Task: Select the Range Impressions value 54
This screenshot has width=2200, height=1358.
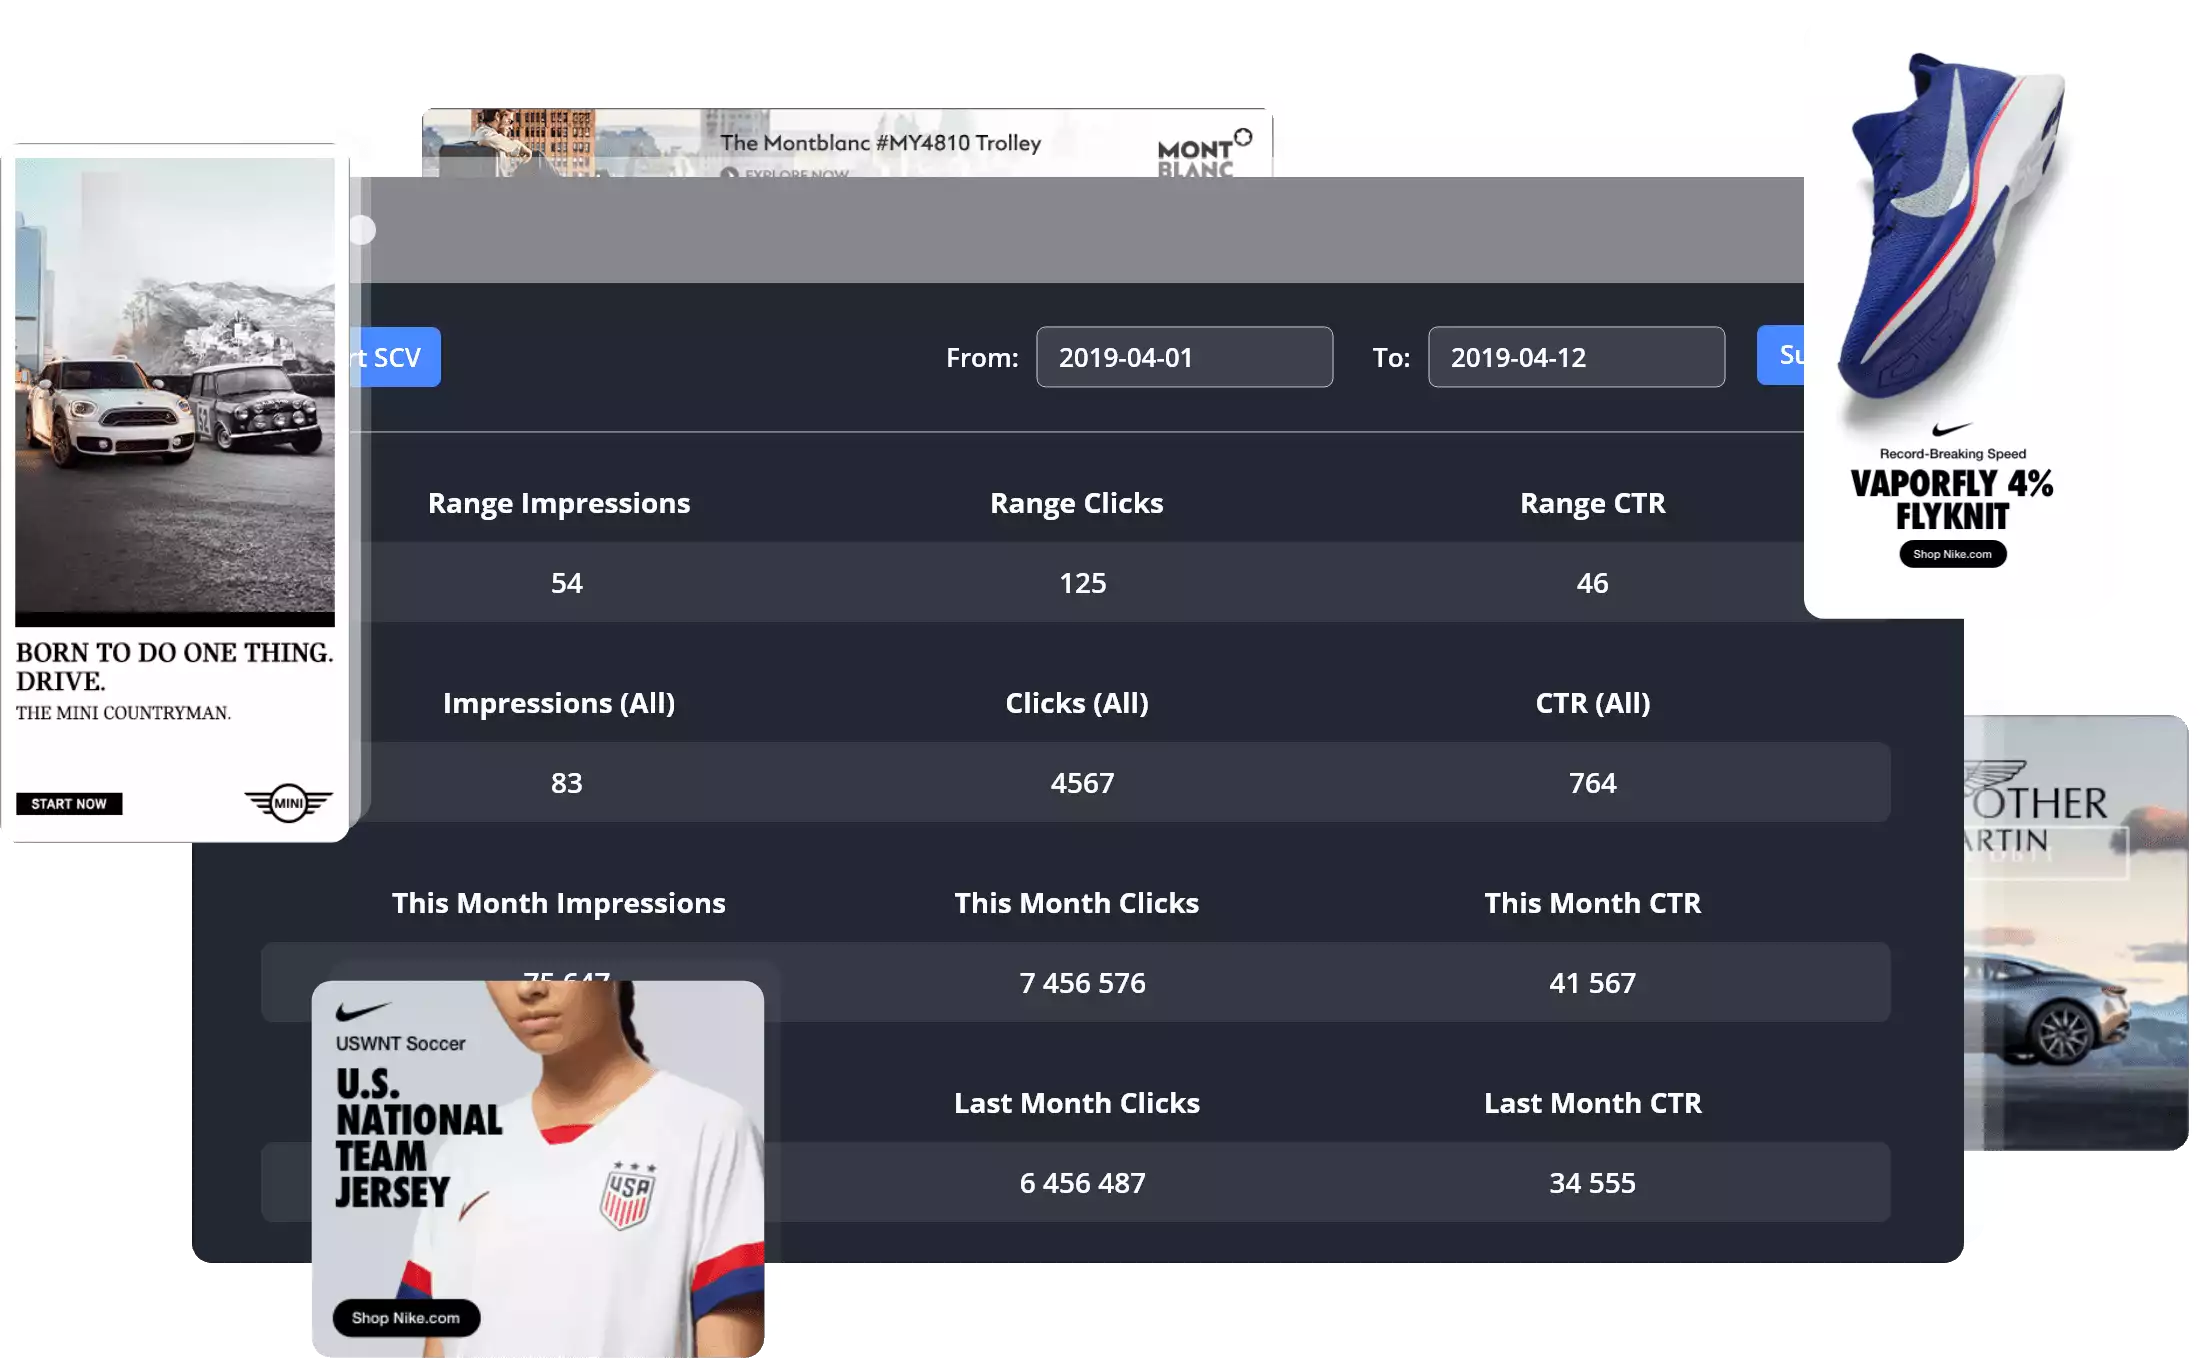Action: (566, 583)
